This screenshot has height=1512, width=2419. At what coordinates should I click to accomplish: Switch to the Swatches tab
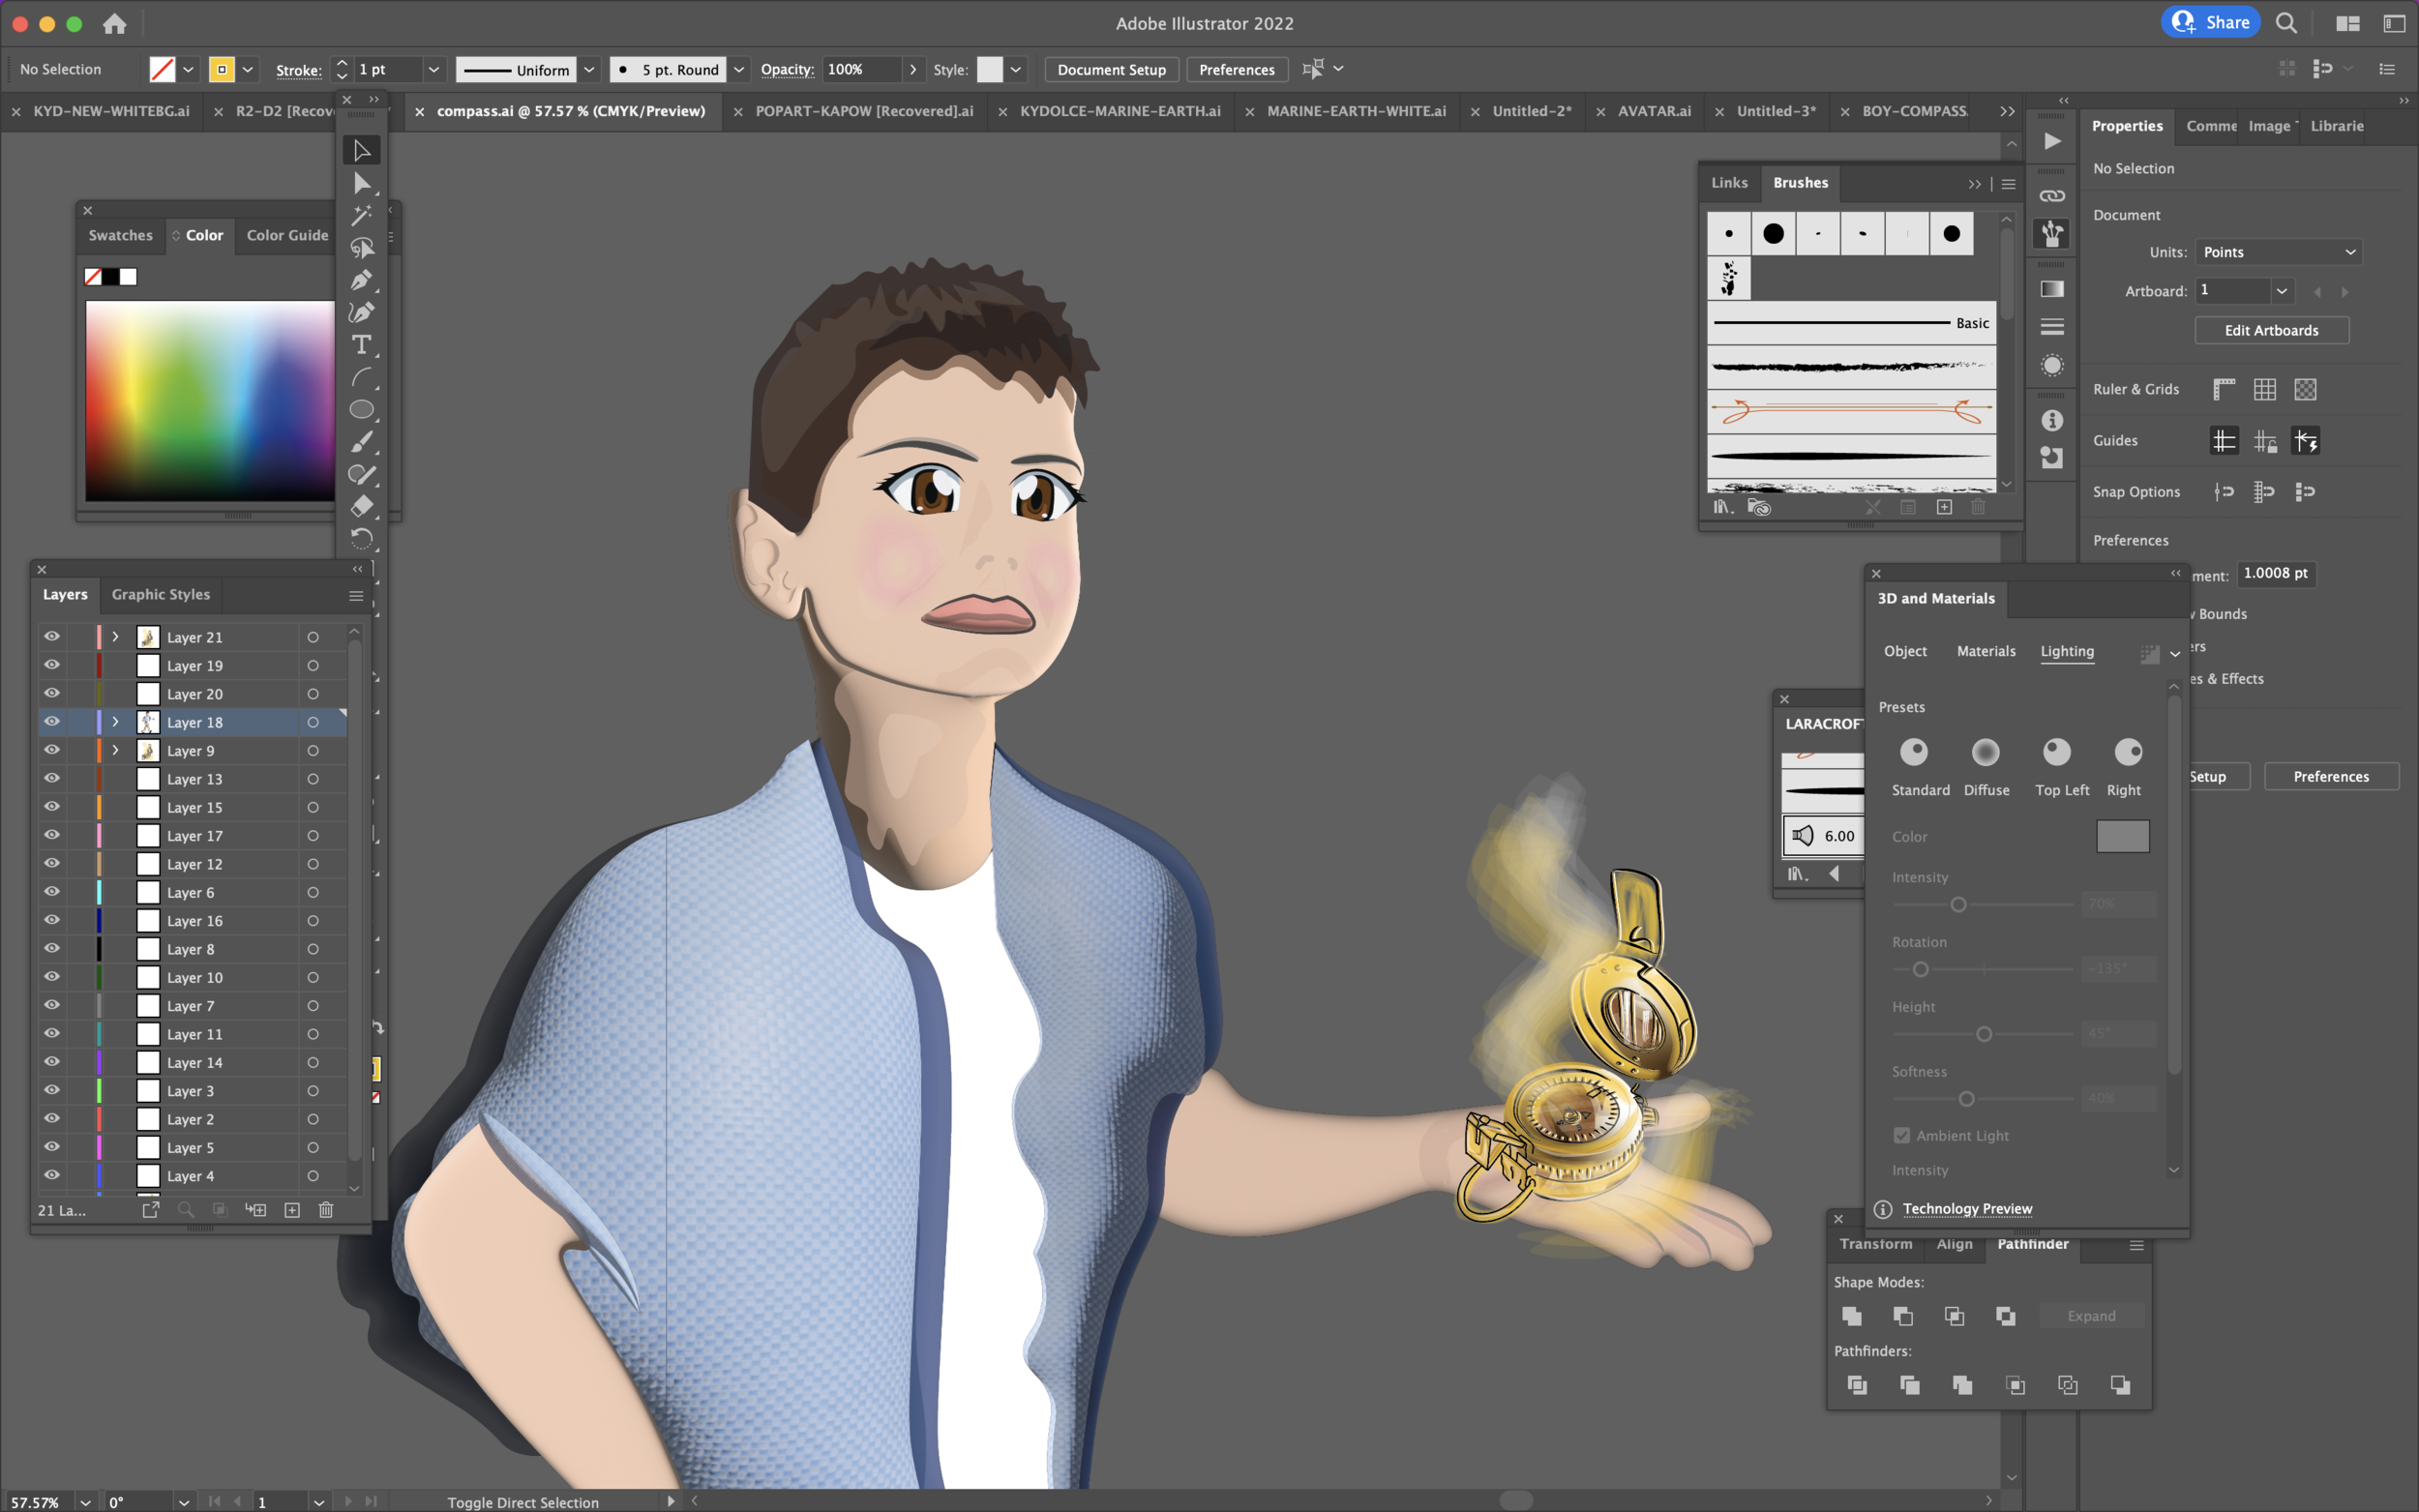[x=120, y=235]
